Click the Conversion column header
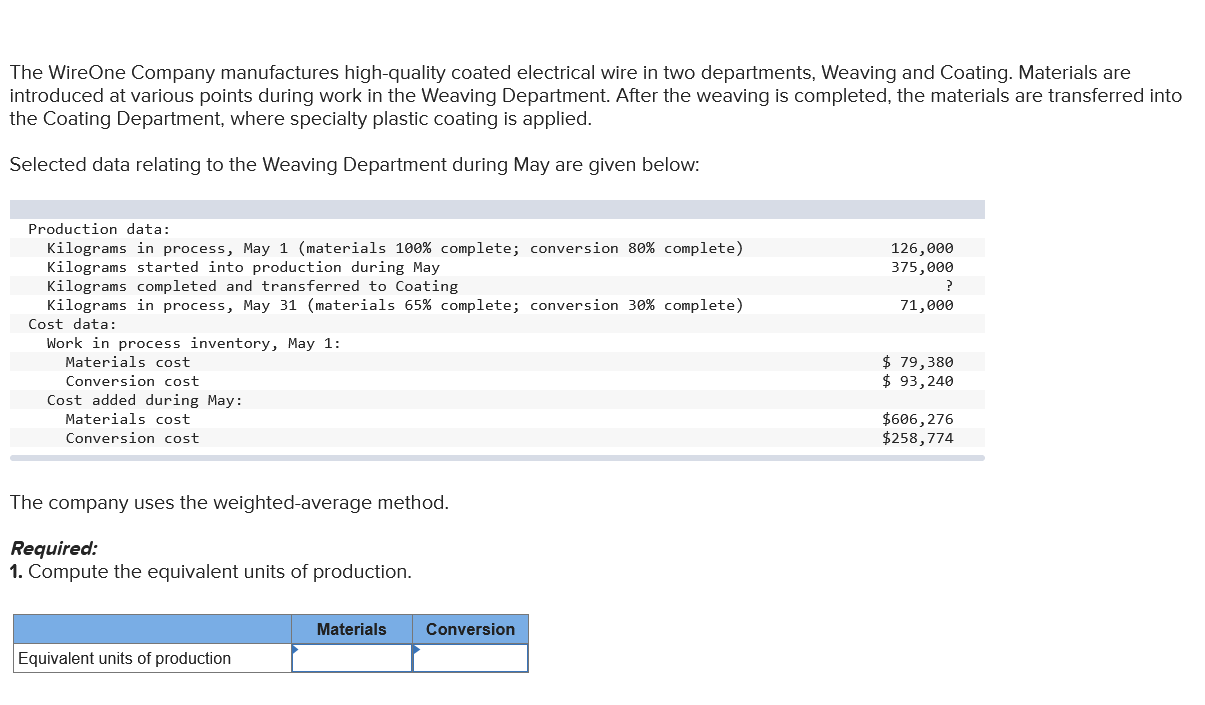Image resolution: width=1205 pixels, height=705 pixels. click(x=470, y=629)
